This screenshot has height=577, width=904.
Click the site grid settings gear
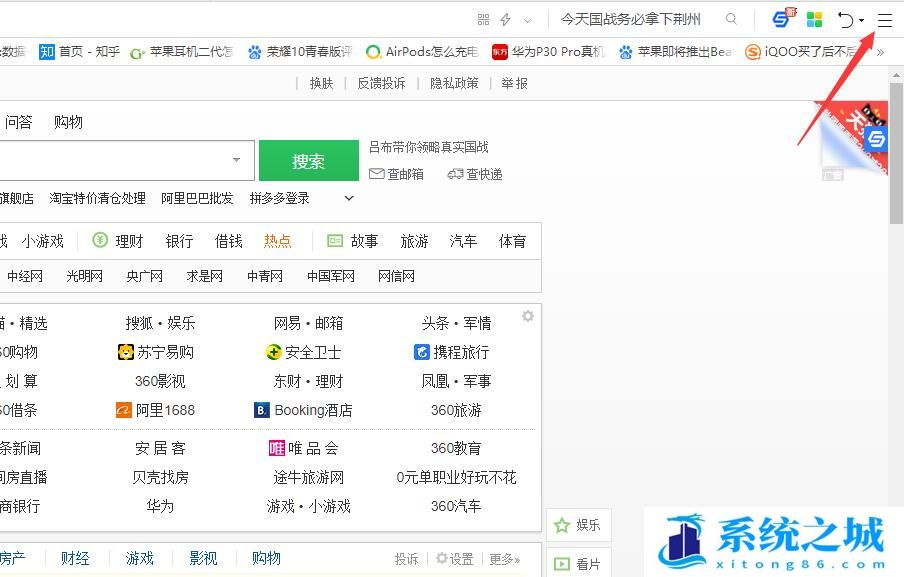click(528, 316)
